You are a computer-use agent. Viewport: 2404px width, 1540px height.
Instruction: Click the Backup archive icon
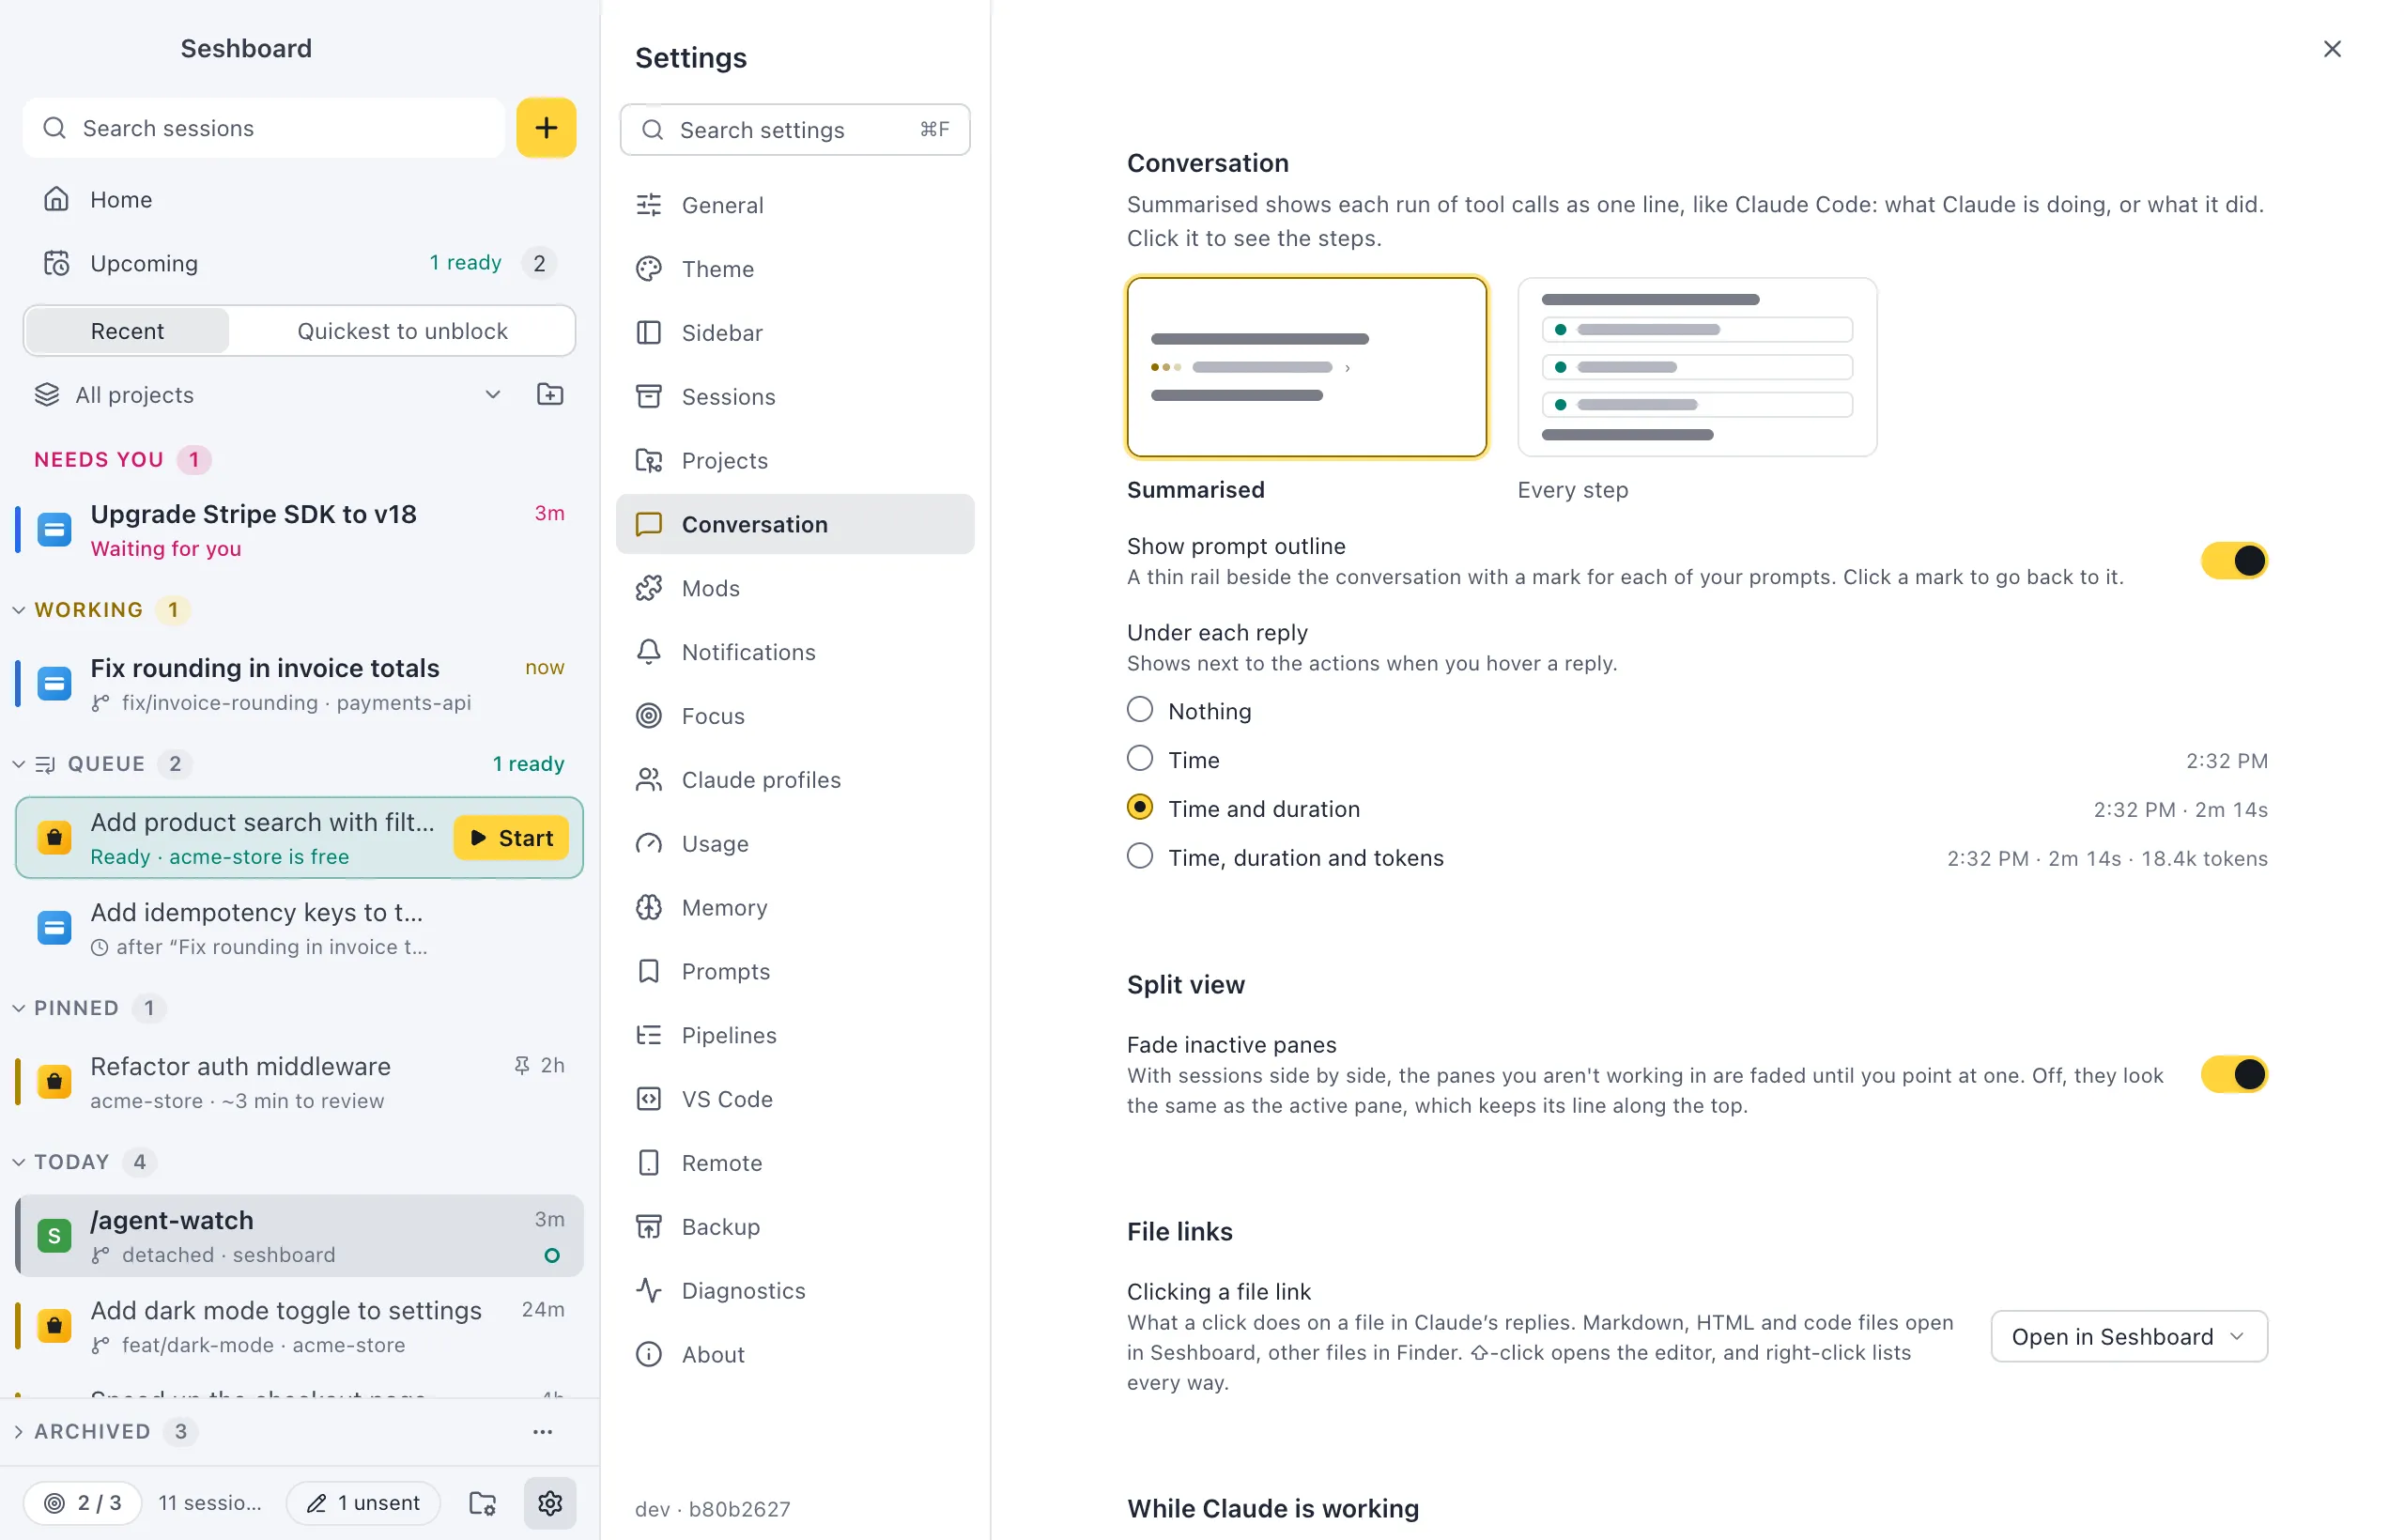[649, 1227]
